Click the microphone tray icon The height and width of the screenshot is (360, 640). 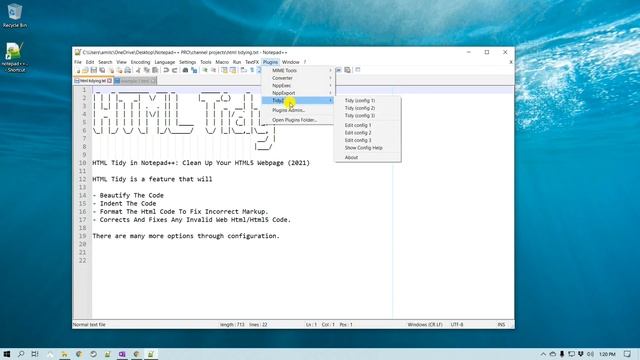coord(562,354)
